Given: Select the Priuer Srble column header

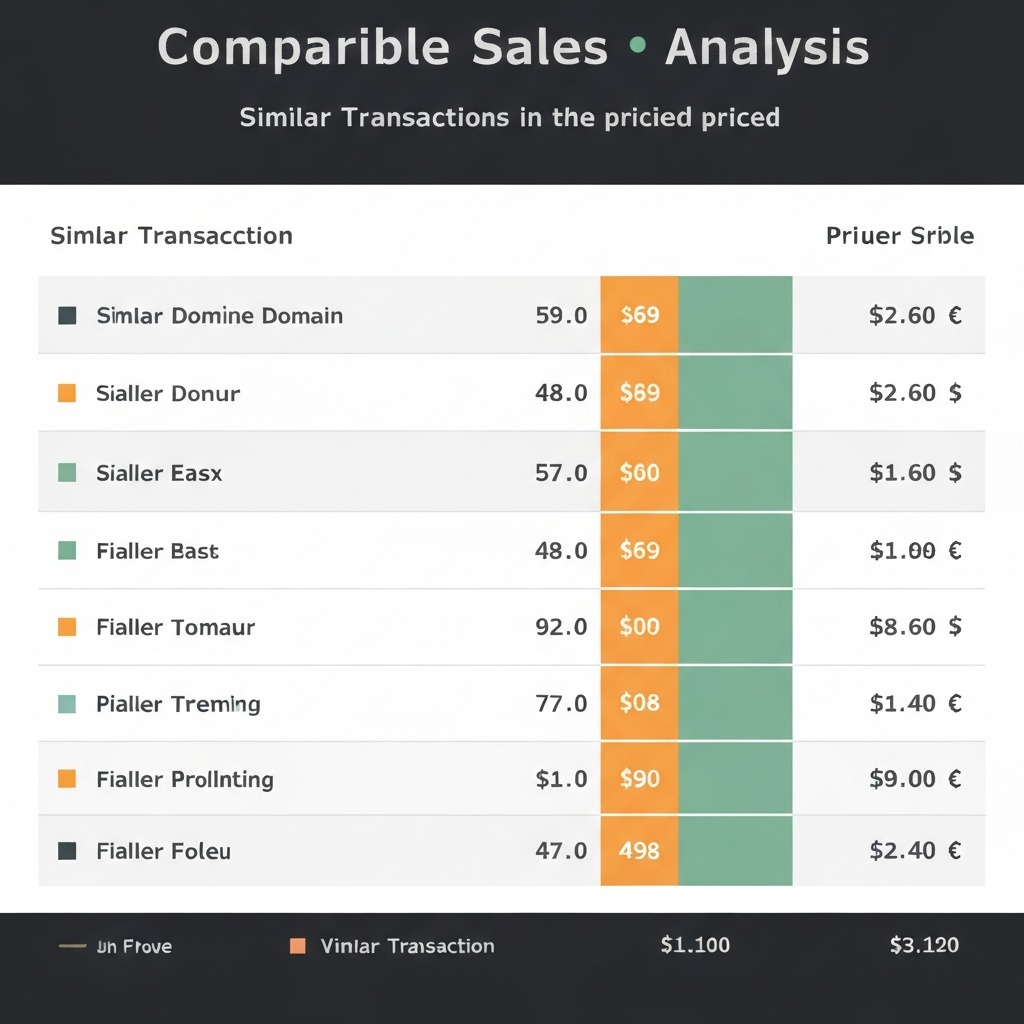Looking at the screenshot, I should 899,236.
